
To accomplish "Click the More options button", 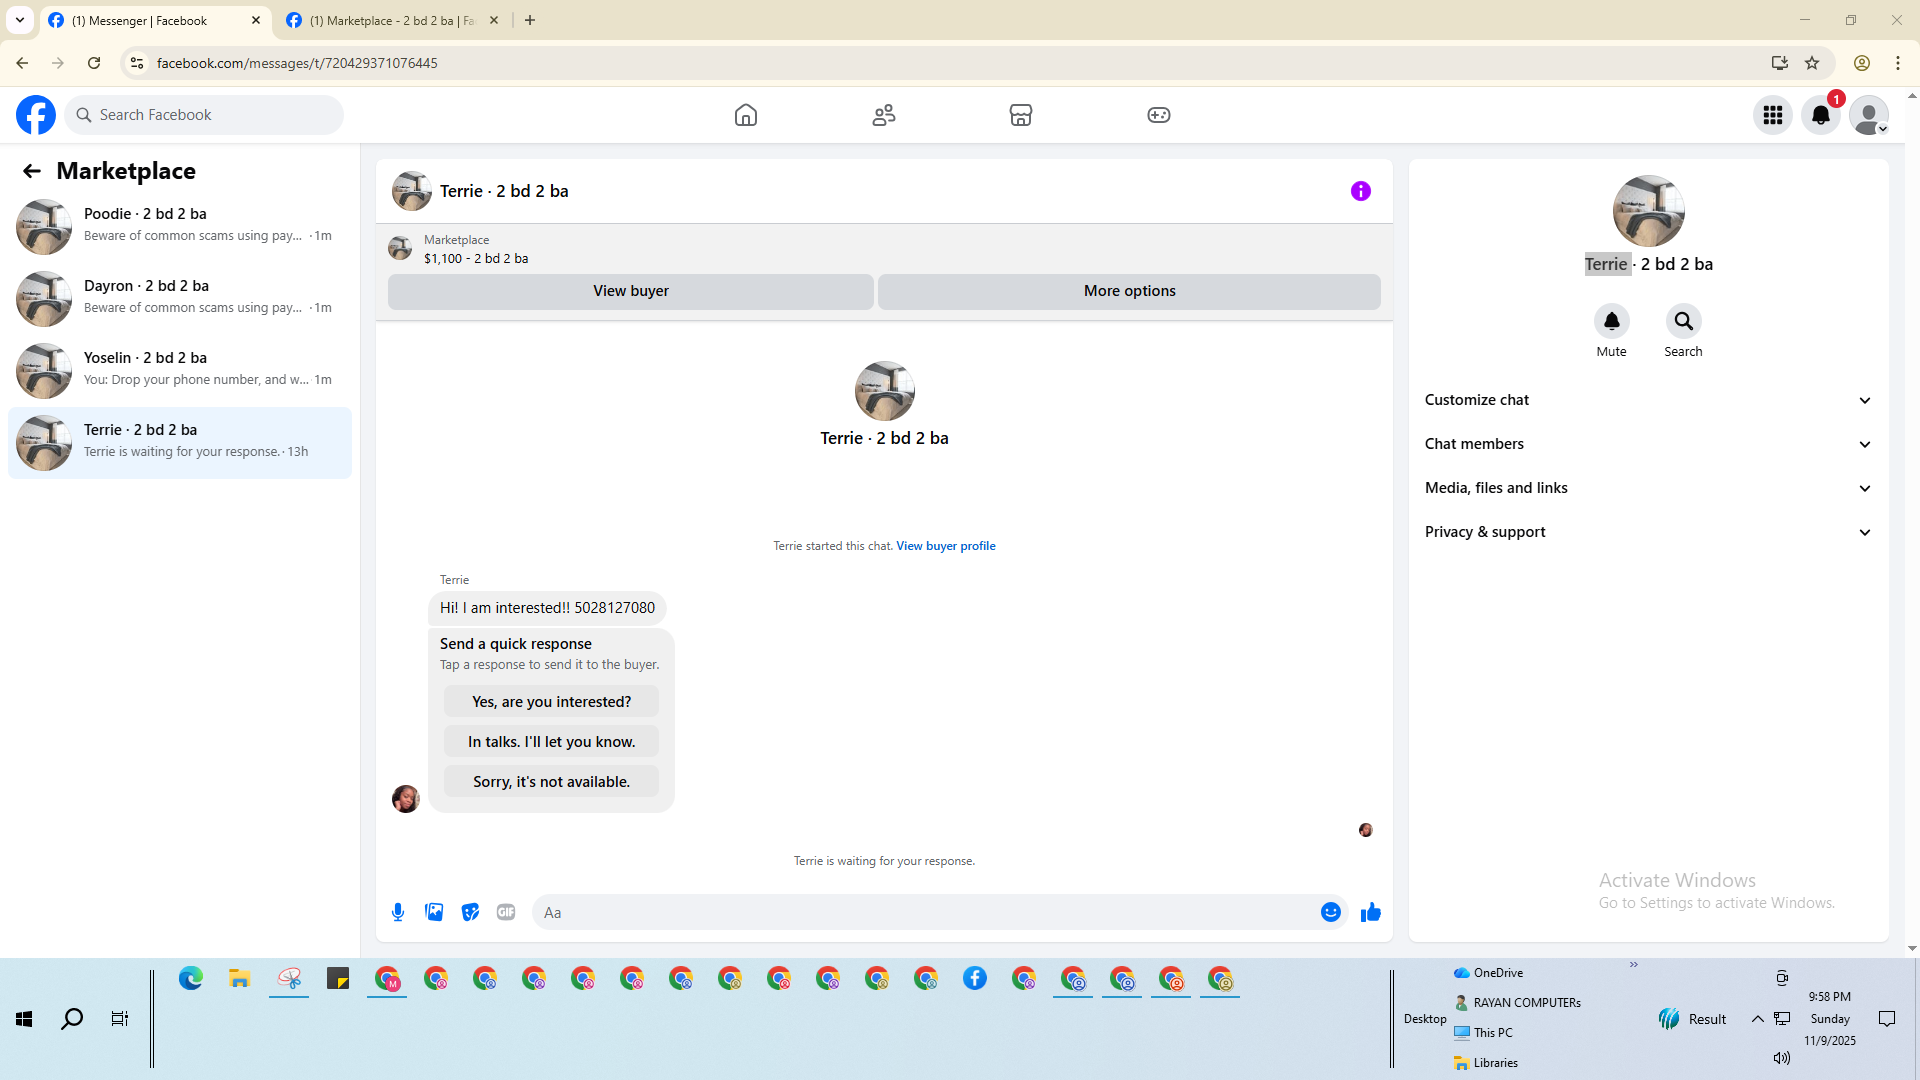I will click(1130, 291).
